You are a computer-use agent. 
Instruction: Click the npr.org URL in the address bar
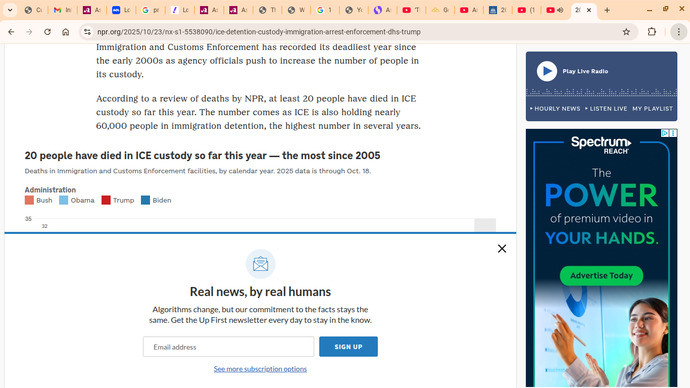pos(259,32)
